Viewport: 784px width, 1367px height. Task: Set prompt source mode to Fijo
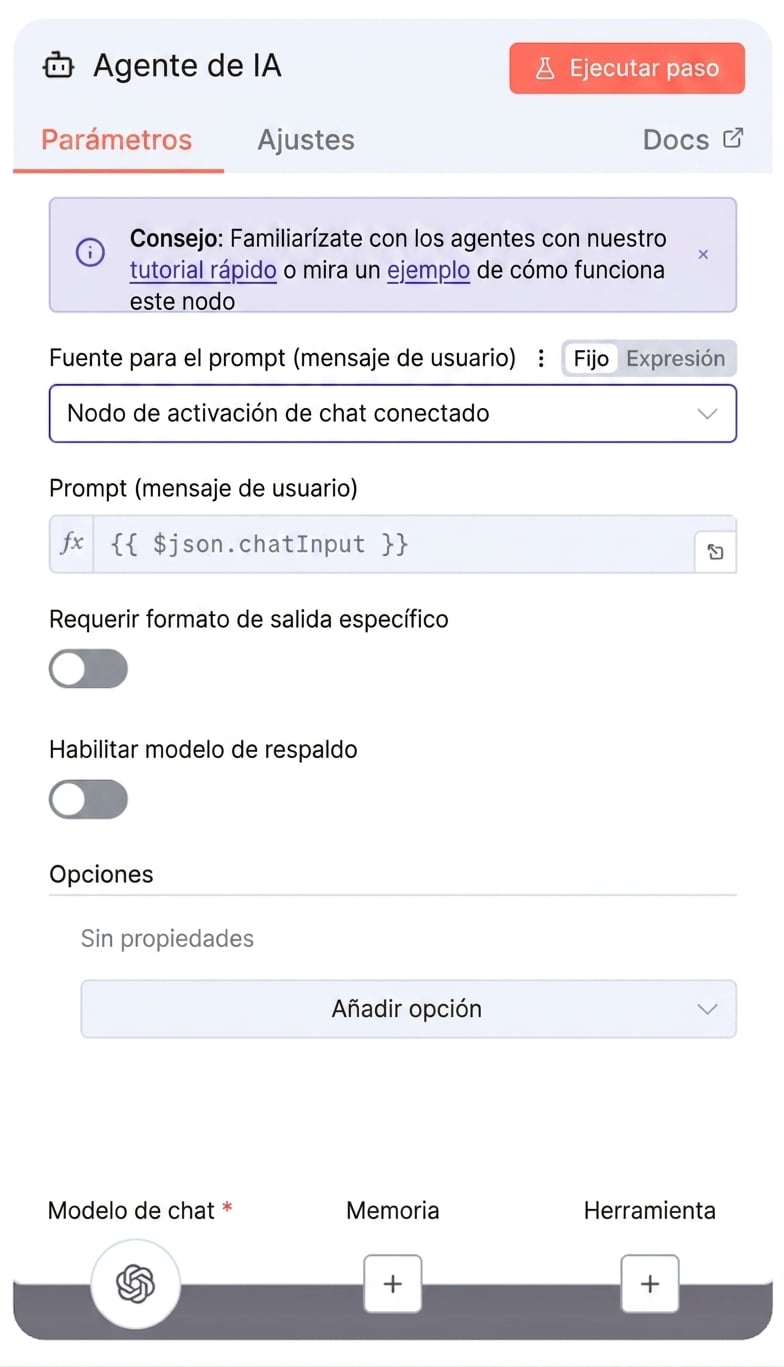tap(591, 358)
